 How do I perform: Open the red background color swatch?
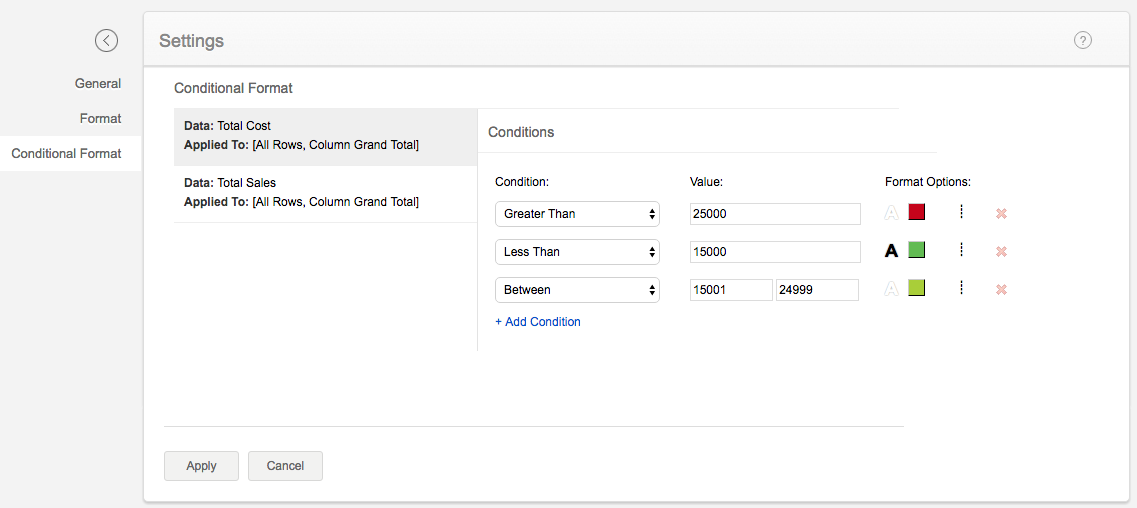point(917,212)
